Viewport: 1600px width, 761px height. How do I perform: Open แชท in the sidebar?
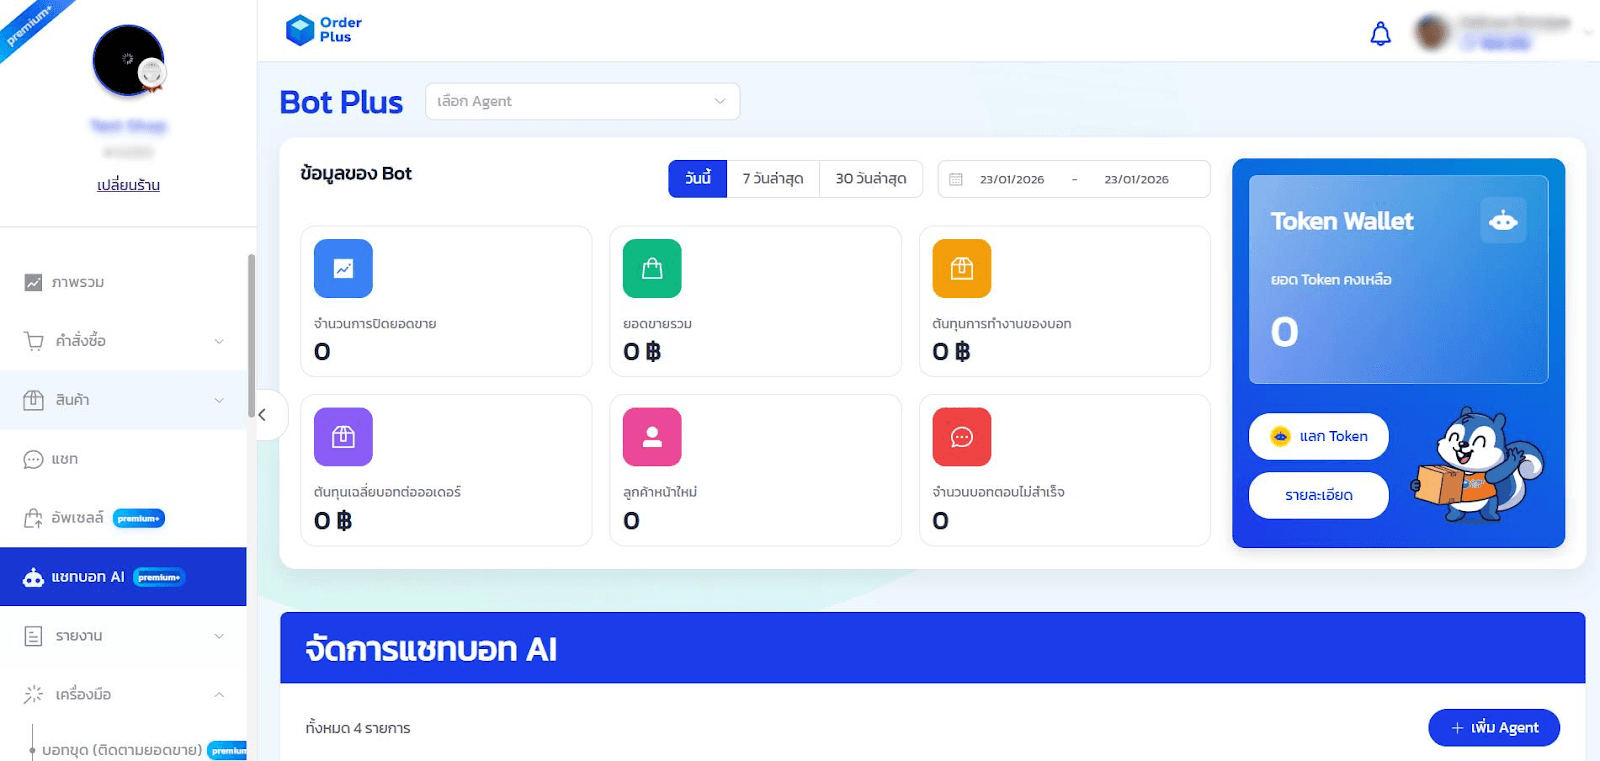point(65,459)
